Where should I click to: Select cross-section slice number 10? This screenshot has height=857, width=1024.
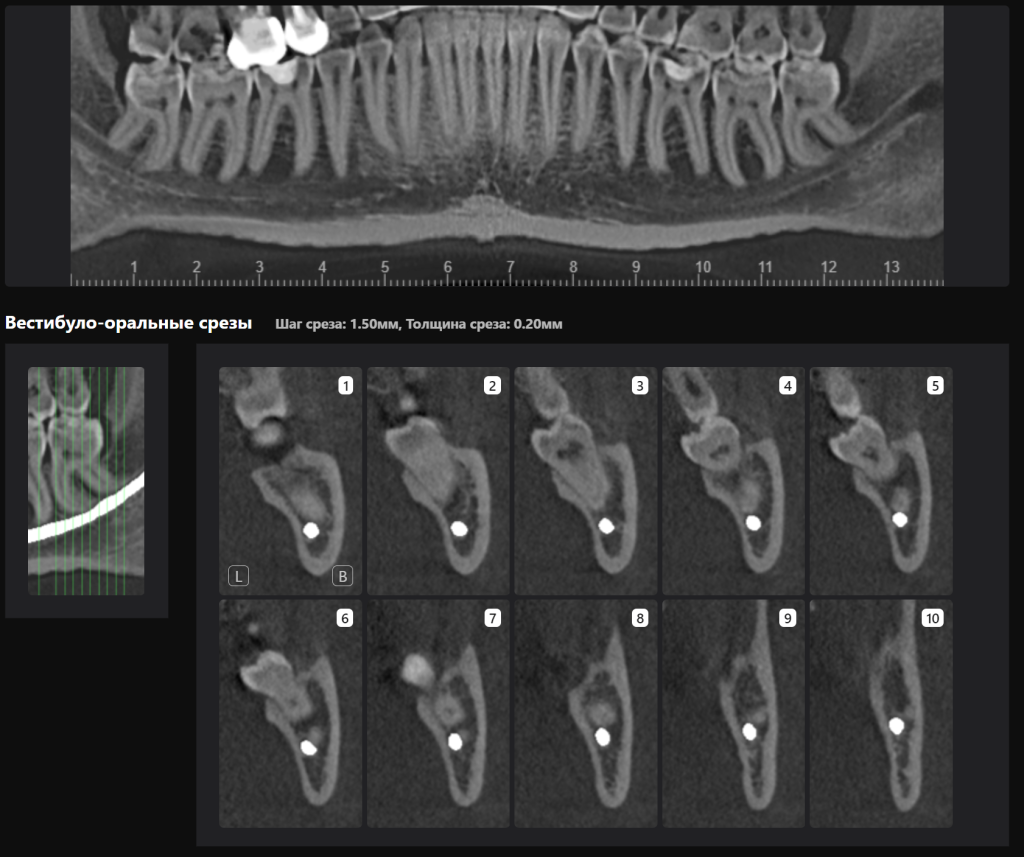pos(881,713)
